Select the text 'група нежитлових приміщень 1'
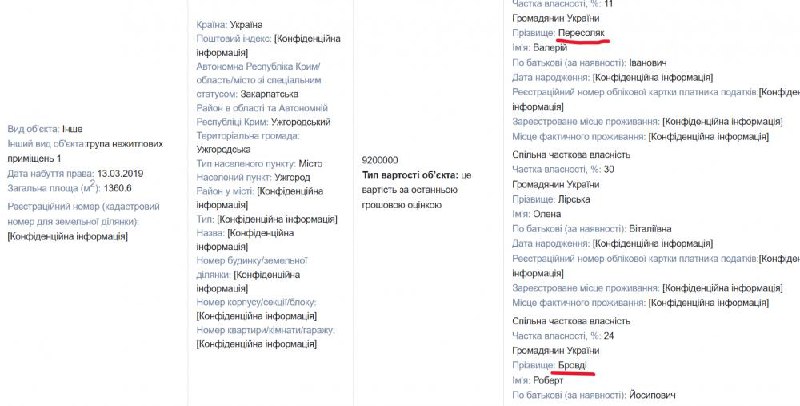 click(x=85, y=151)
